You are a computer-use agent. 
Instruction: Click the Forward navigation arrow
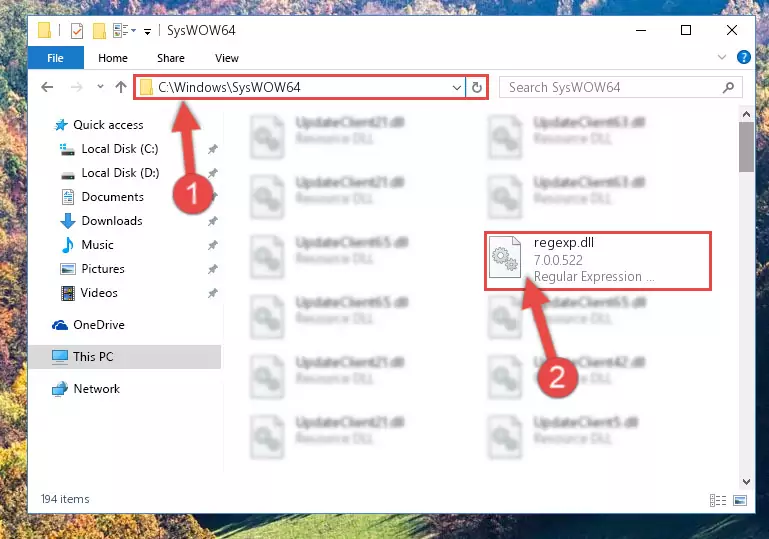click(x=77, y=87)
